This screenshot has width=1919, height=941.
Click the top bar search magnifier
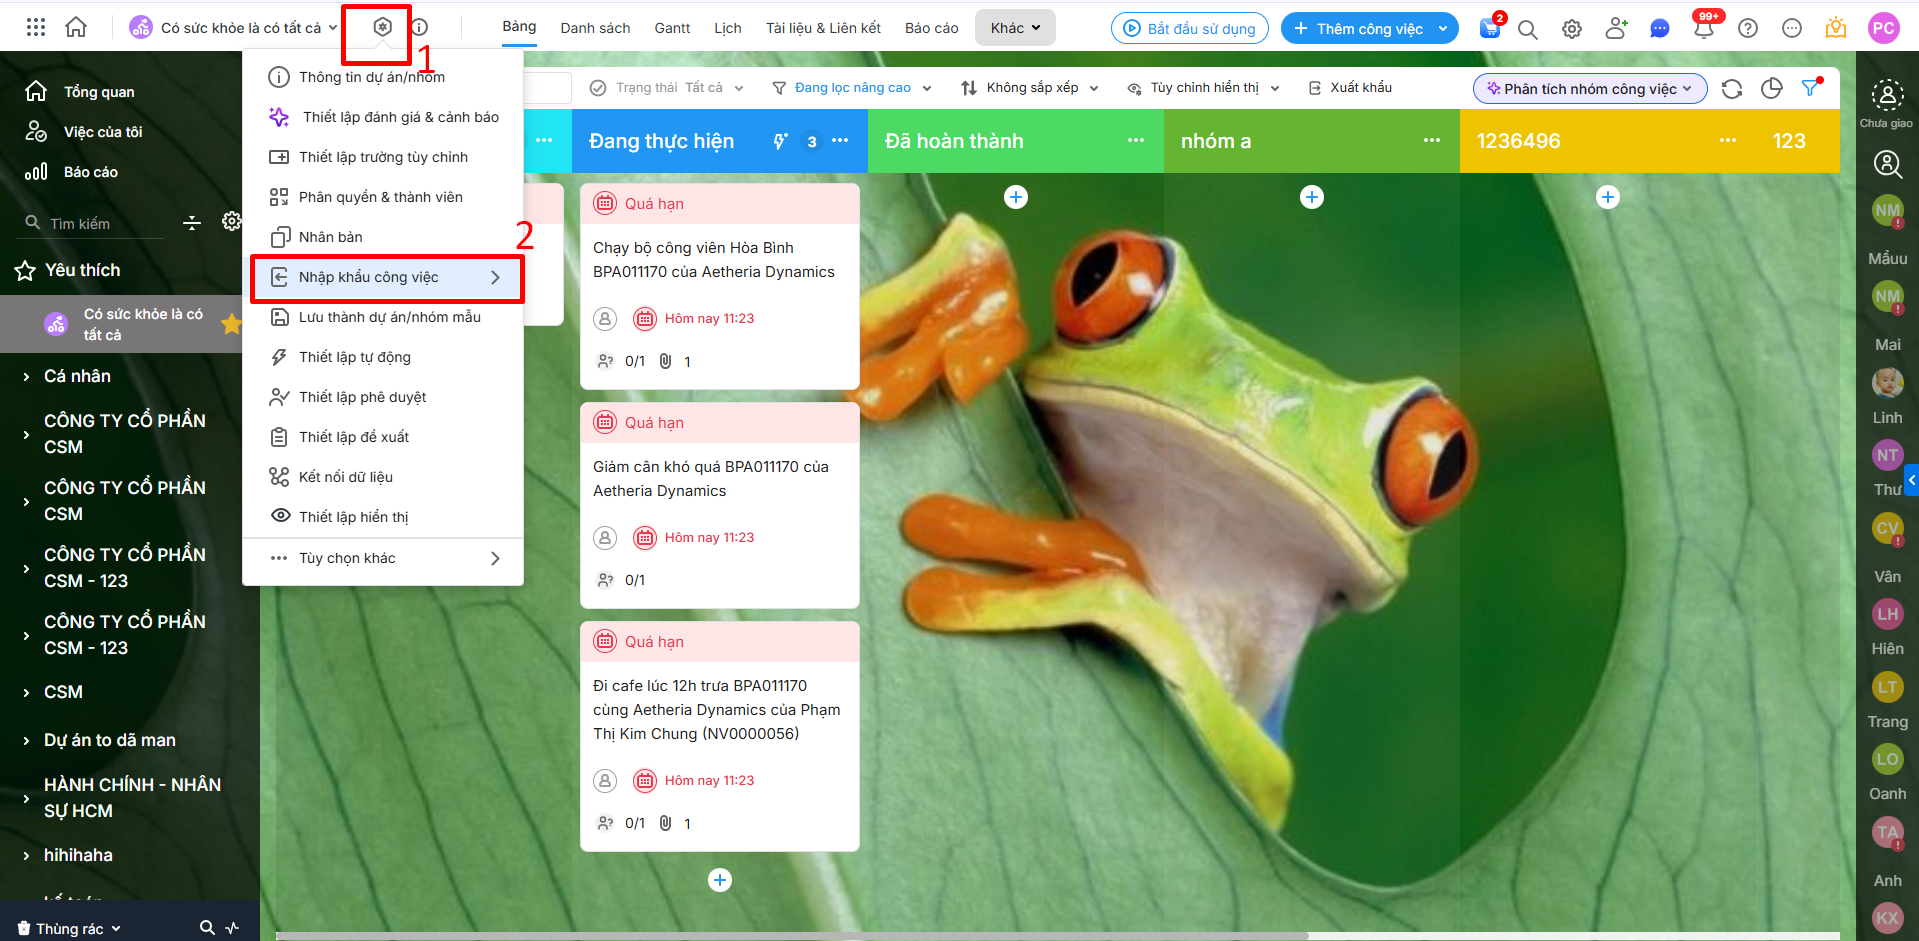pyautogui.click(x=1528, y=29)
